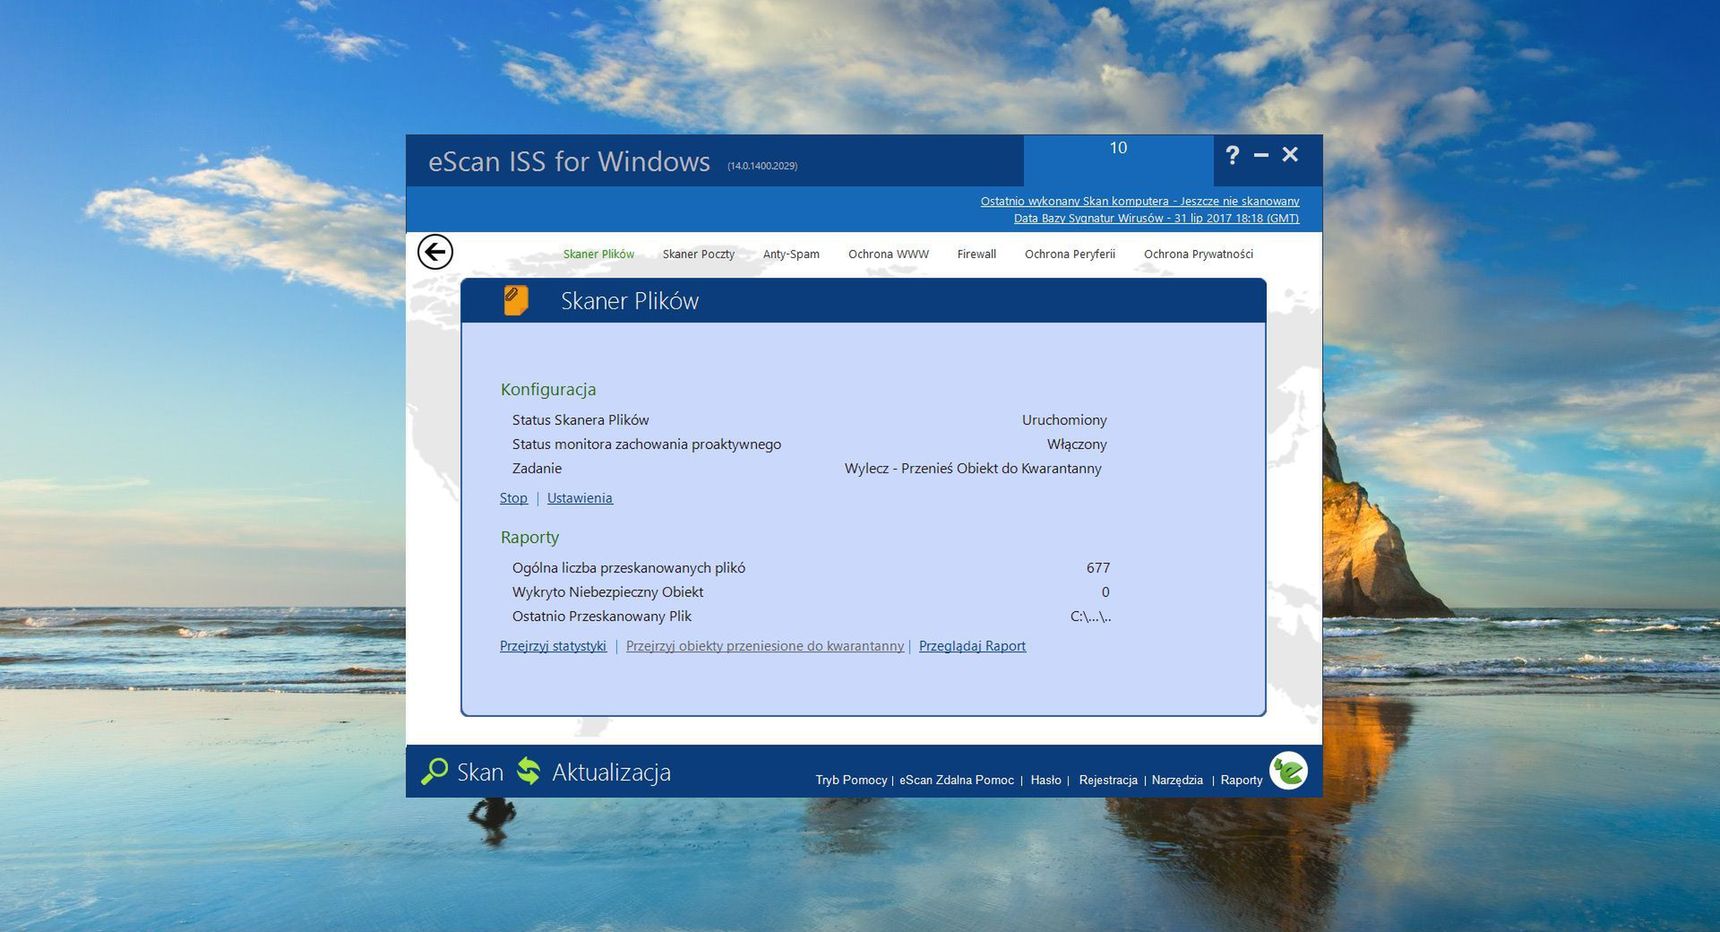Click the Ostatnio Przeskanowany Plik label
Image resolution: width=1720 pixels, height=932 pixels.
[x=601, y=616]
